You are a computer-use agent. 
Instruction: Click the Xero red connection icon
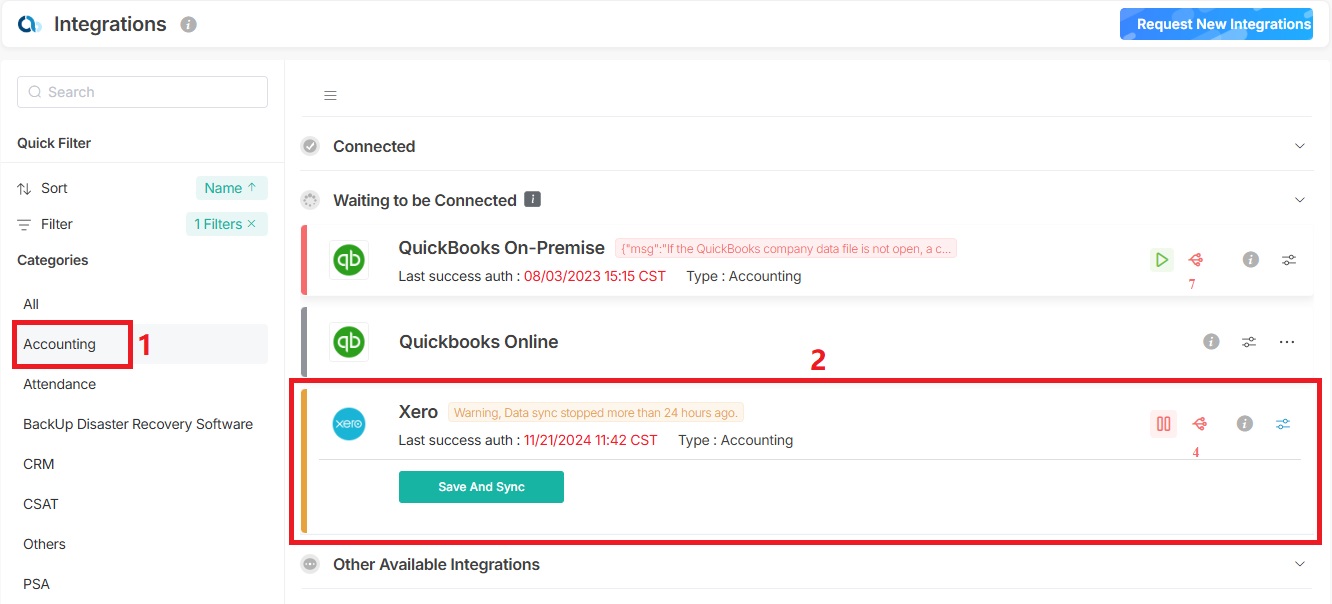pos(1199,424)
